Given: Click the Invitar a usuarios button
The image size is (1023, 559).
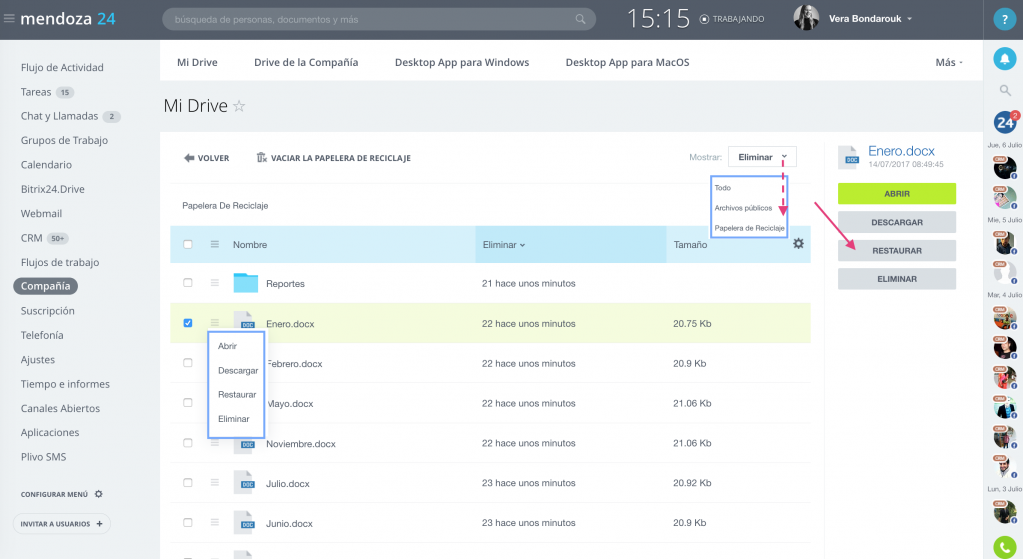Looking at the screenshot, I should click(x=61, y=524).
